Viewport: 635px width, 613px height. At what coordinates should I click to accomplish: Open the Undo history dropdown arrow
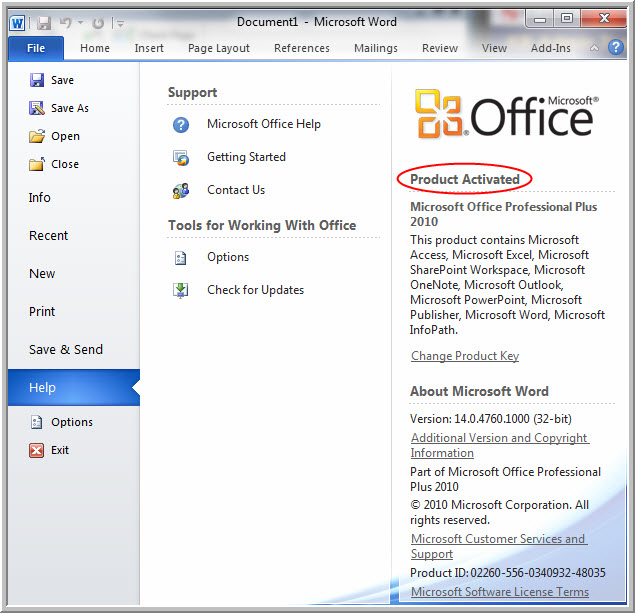point(80,22)
